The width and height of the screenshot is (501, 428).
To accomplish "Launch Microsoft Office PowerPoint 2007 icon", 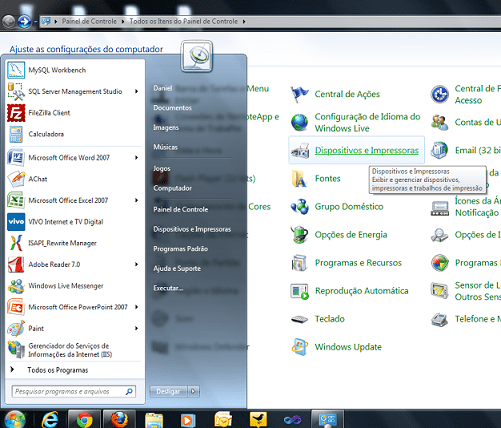I will pyautogui.click(x=16, y=307).
